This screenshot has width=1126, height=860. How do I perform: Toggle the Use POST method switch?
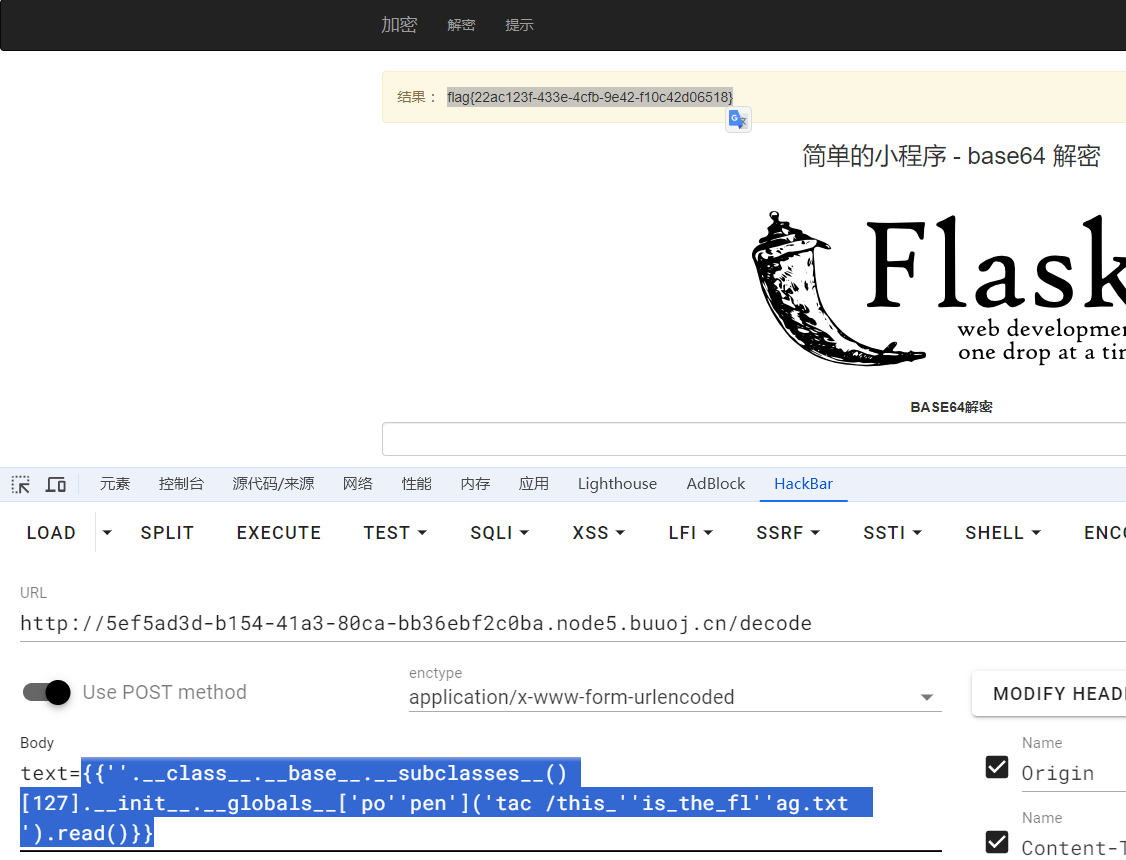tap(47, 692)
